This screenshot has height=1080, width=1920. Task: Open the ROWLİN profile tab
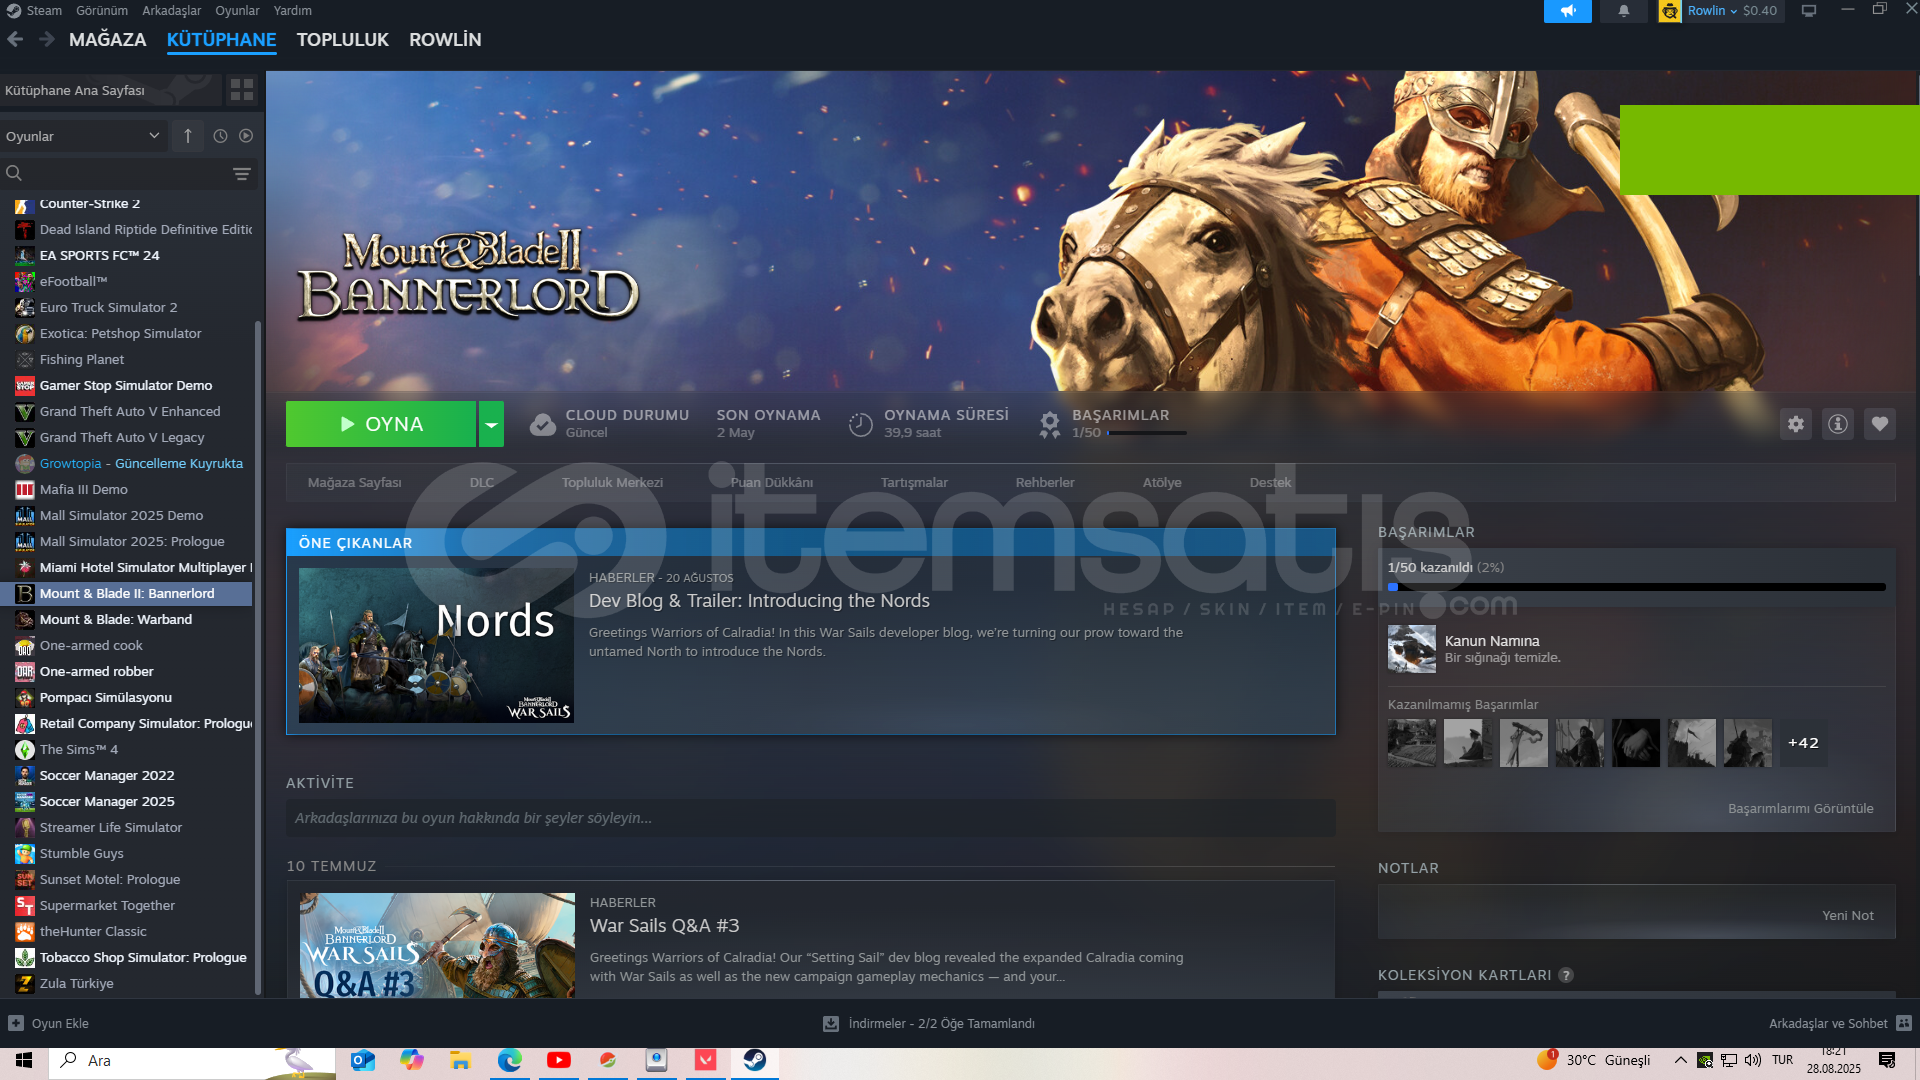(x=445, y=40)
